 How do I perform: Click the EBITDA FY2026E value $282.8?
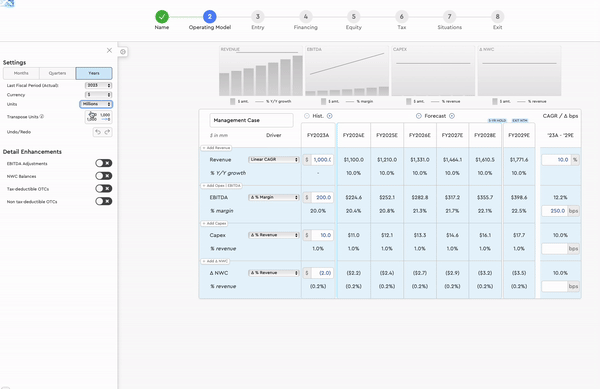pyautogui.click(x=420, y=197)
